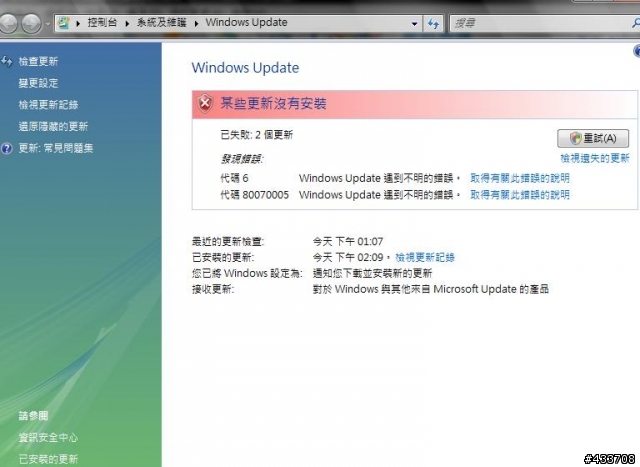This screenshot has width=640, height=467.
Task: Expand the arrow after 系統及維護 in breadcrumb
Action: pos(196,23)
